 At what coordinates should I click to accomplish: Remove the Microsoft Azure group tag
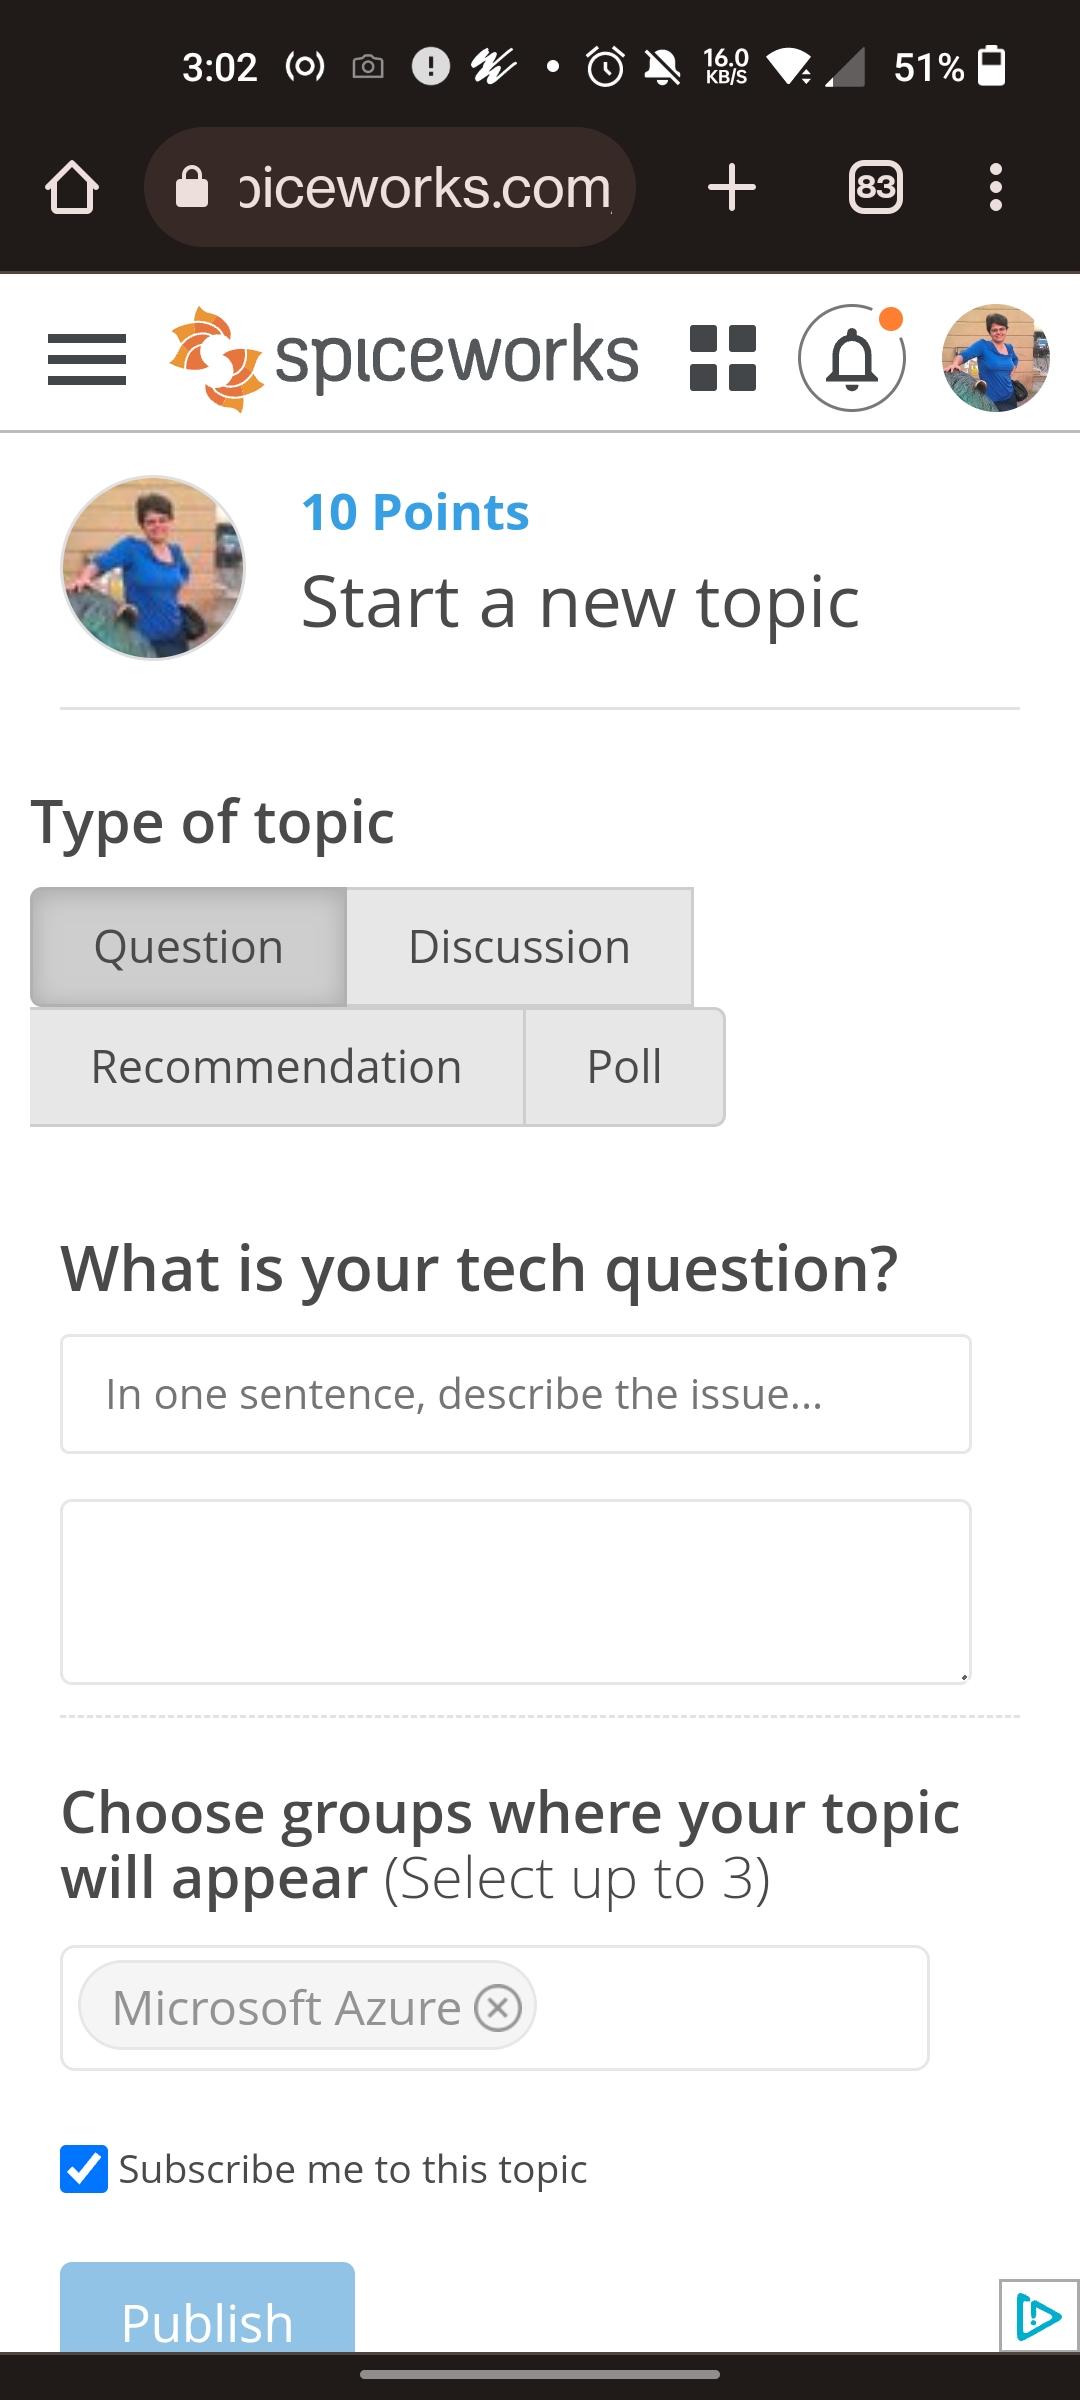pos(498,2007)
